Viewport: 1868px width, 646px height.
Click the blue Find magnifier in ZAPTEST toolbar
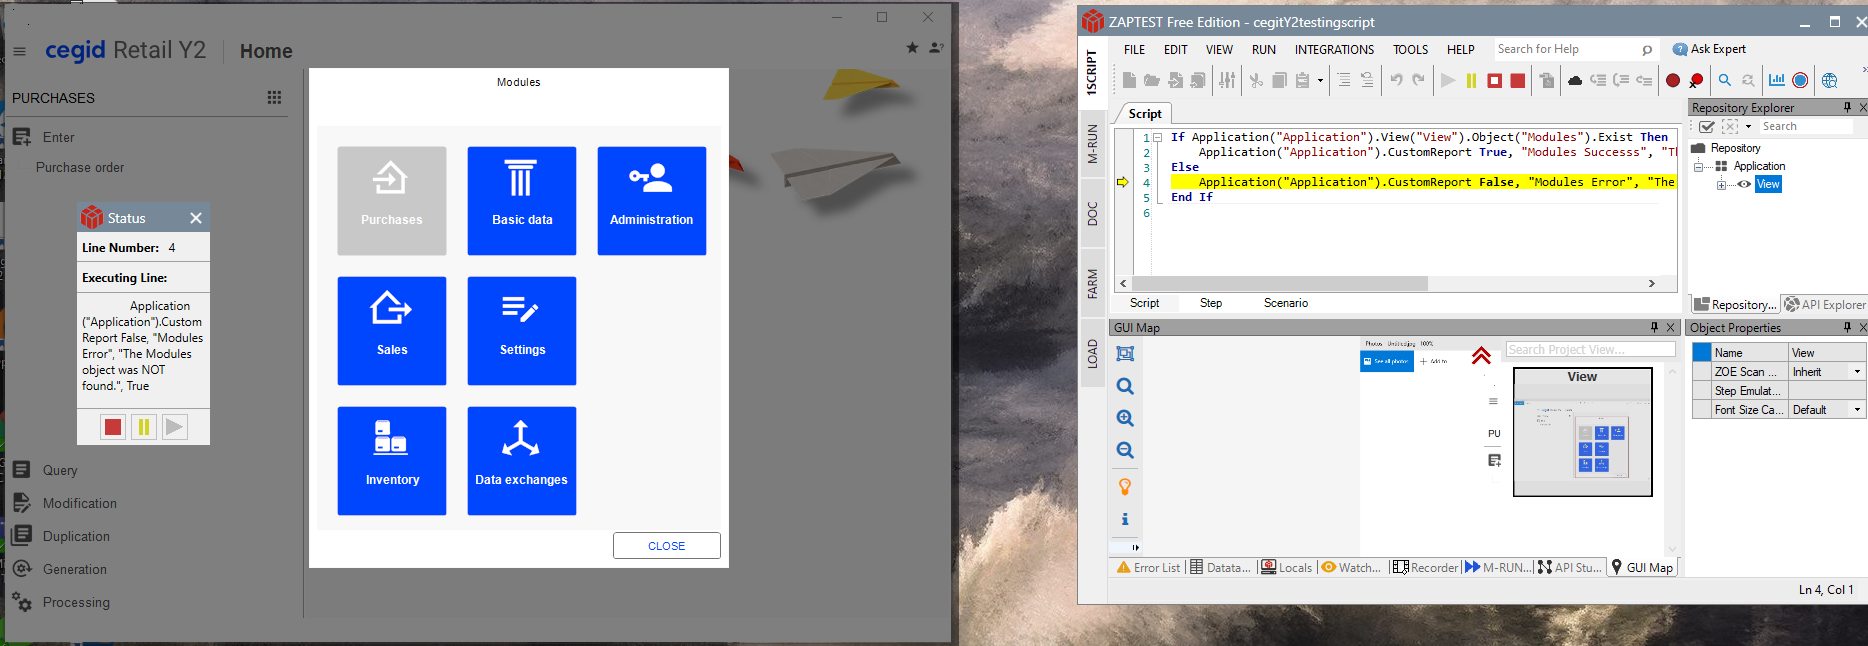coord(1725,81)
